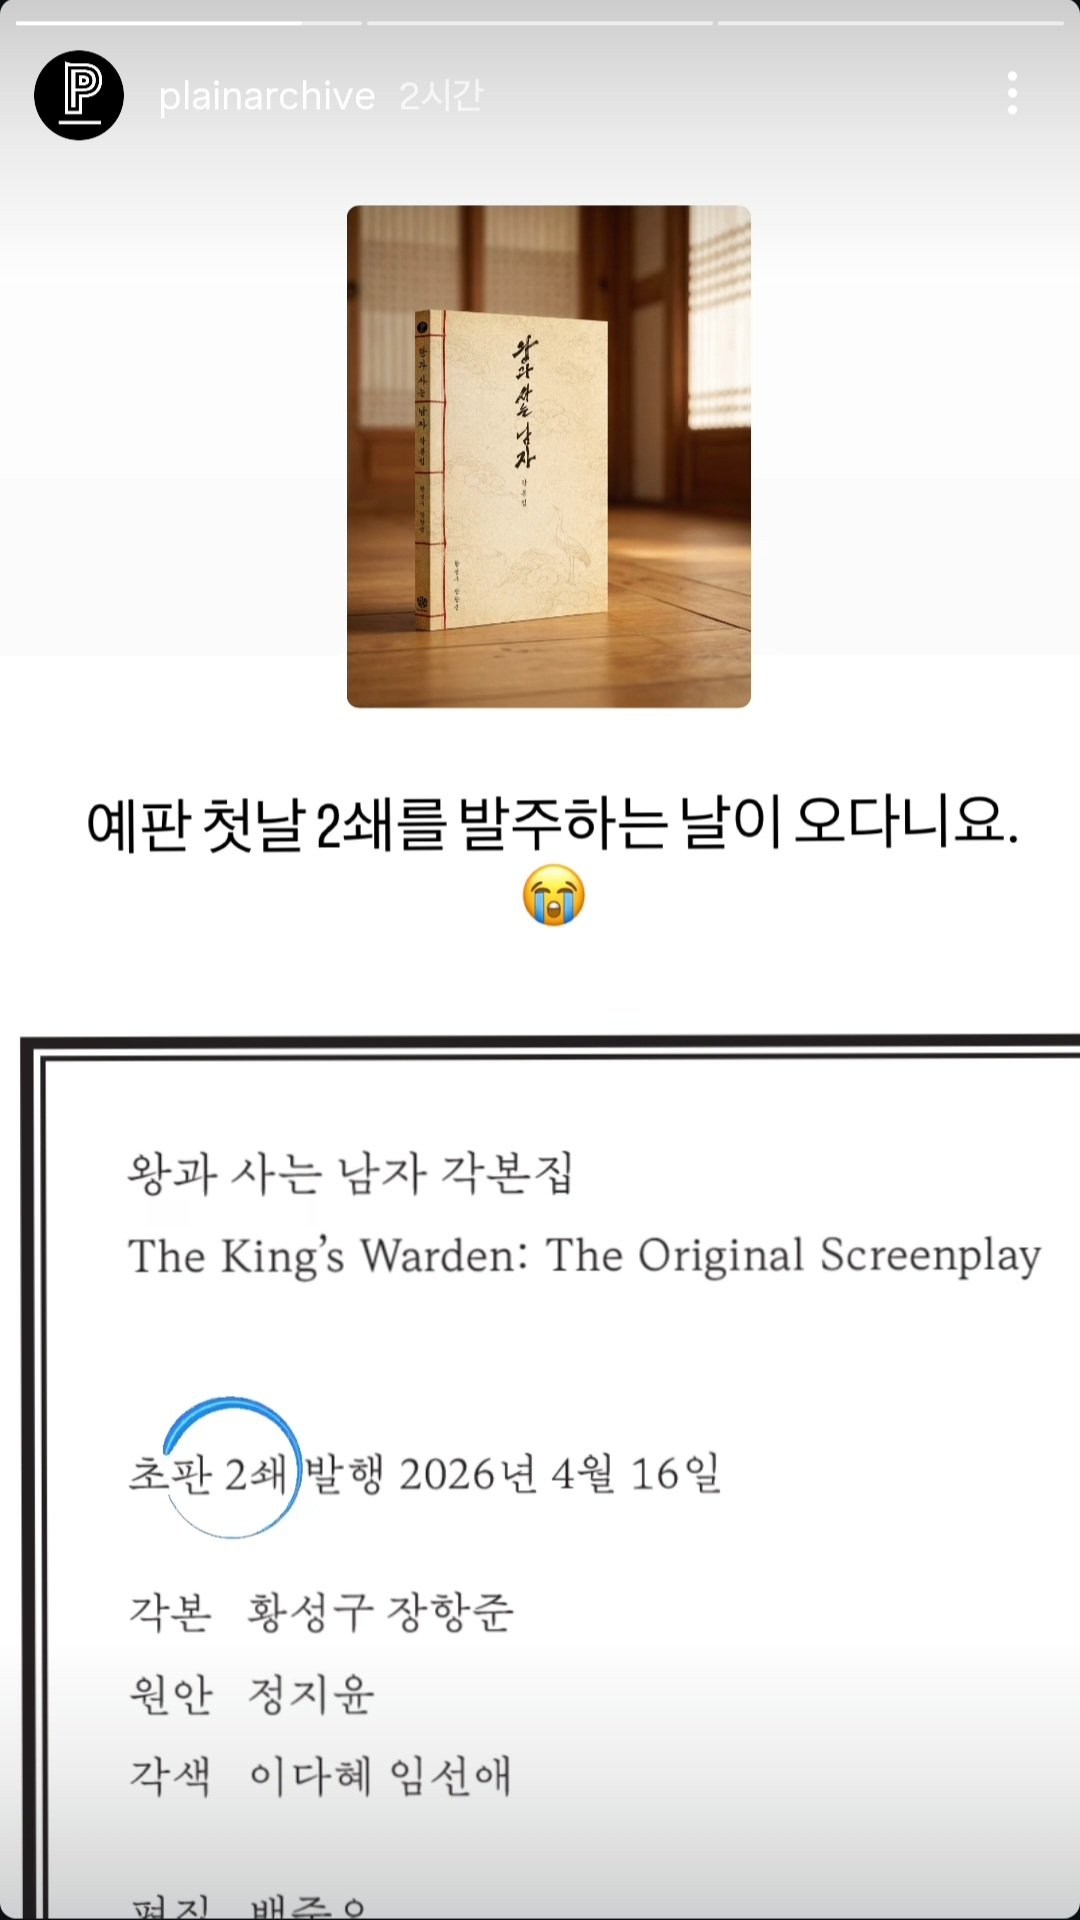Tap the publication date 2026년 4월 16일
Viewport: 1080px width, 1920px height.
click(560, 1474)
